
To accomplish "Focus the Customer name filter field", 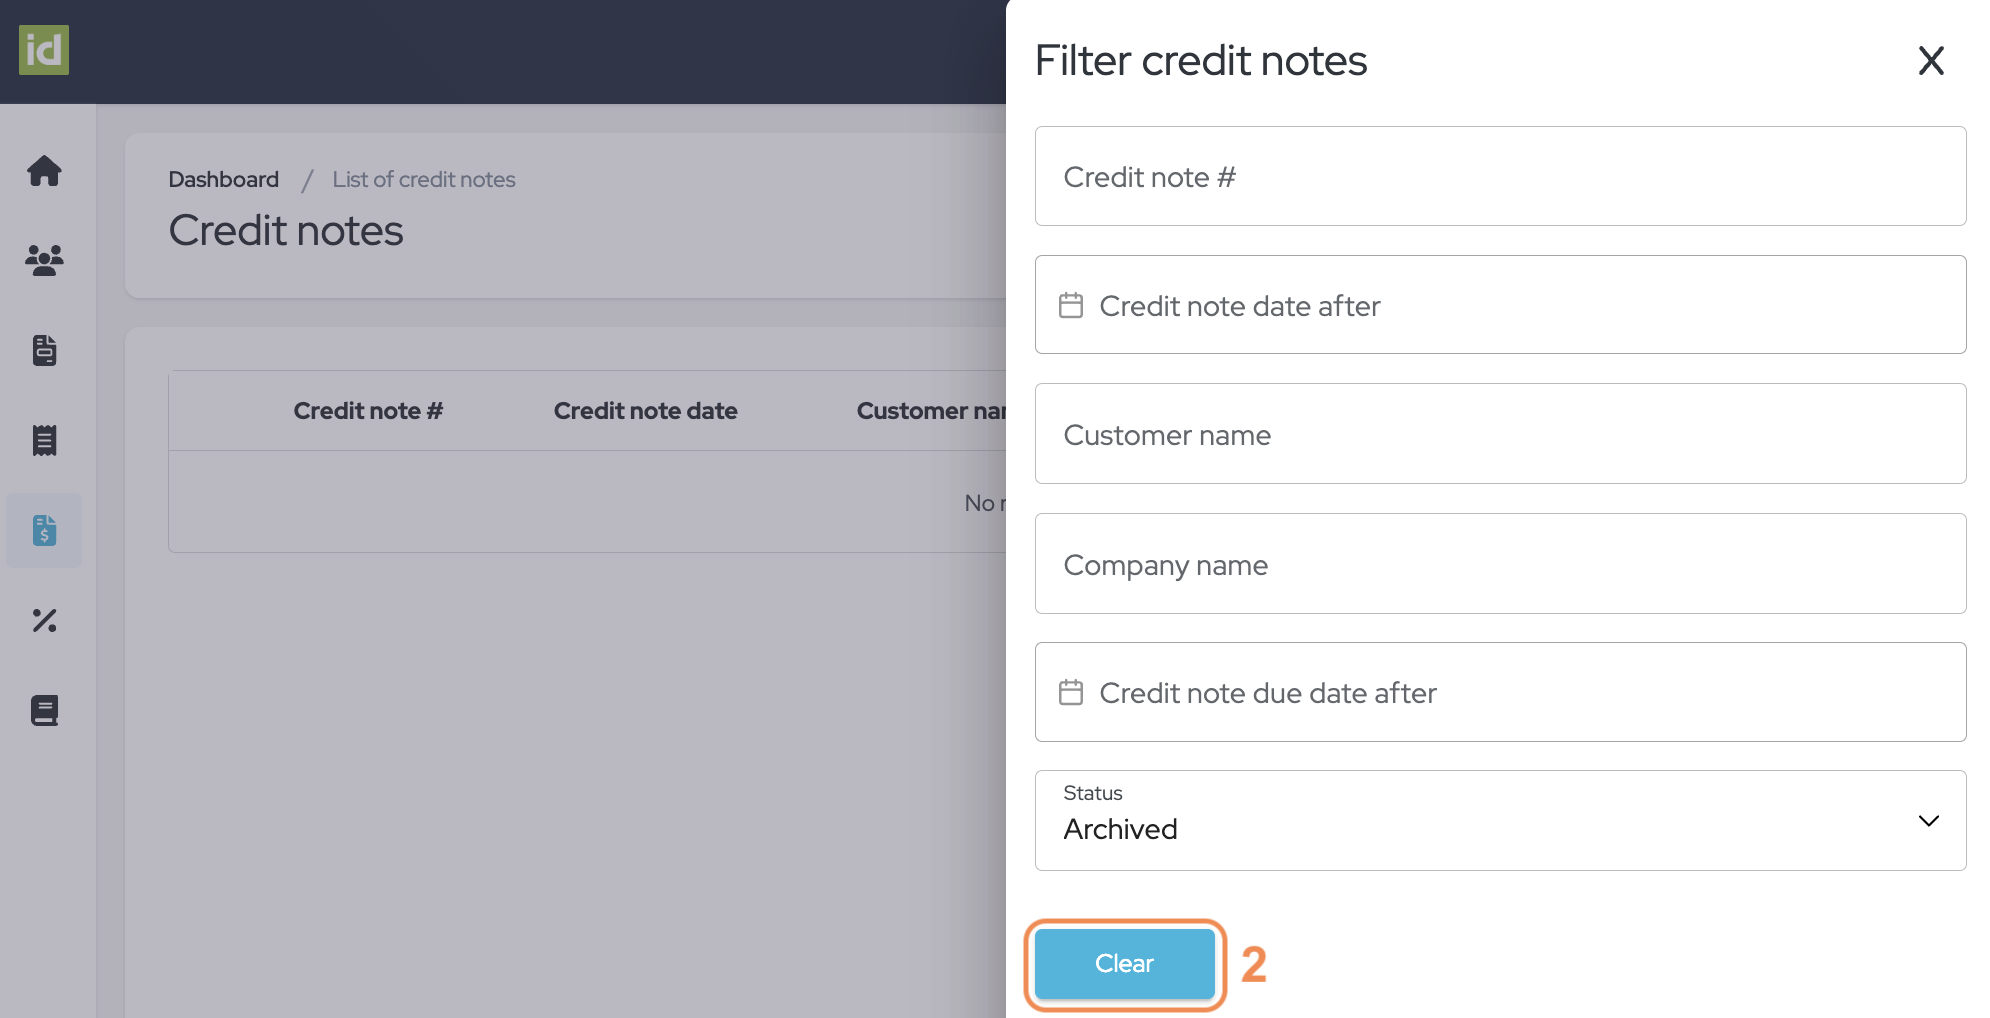I will (1499, 435).
